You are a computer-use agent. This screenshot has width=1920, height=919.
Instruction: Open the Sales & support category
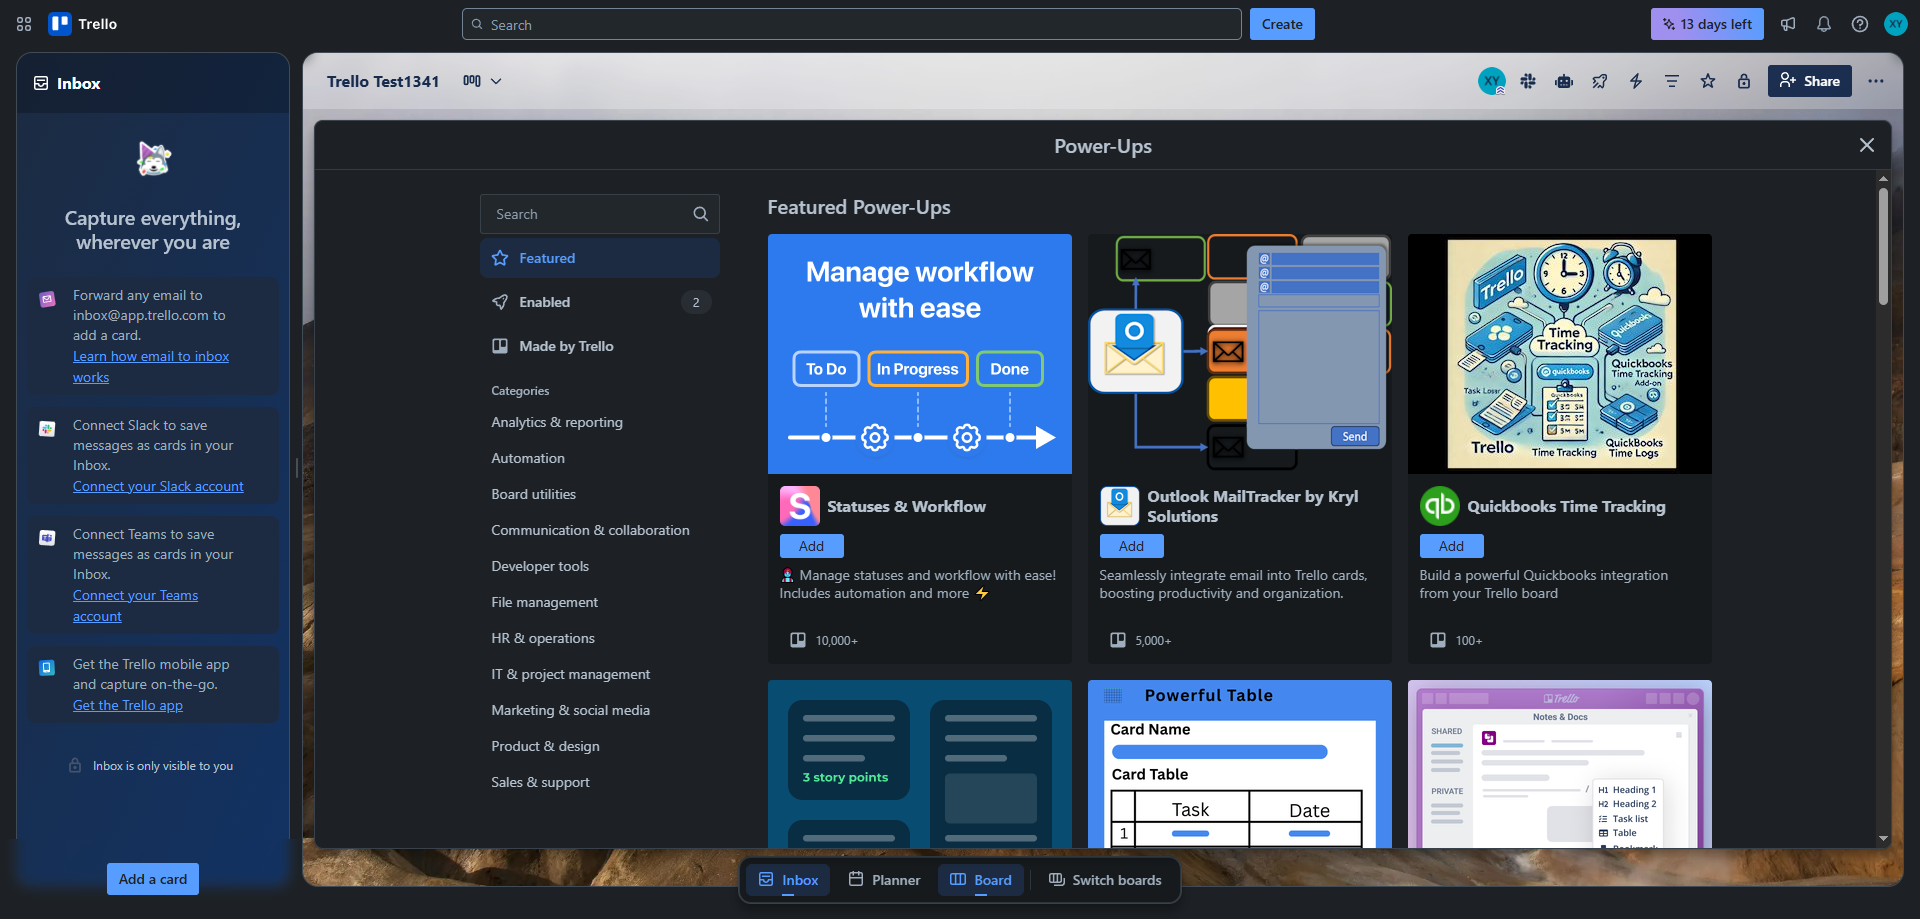(540, 782)
